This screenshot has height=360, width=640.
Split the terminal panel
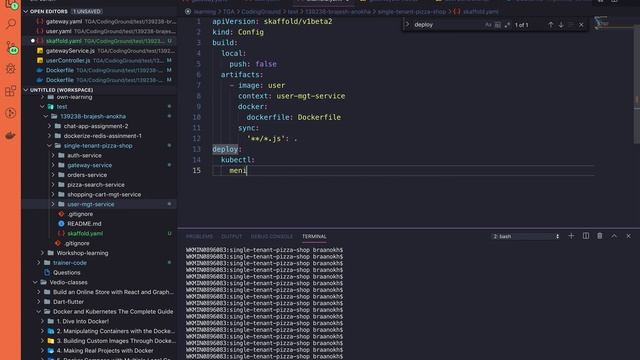coord(586,236)
